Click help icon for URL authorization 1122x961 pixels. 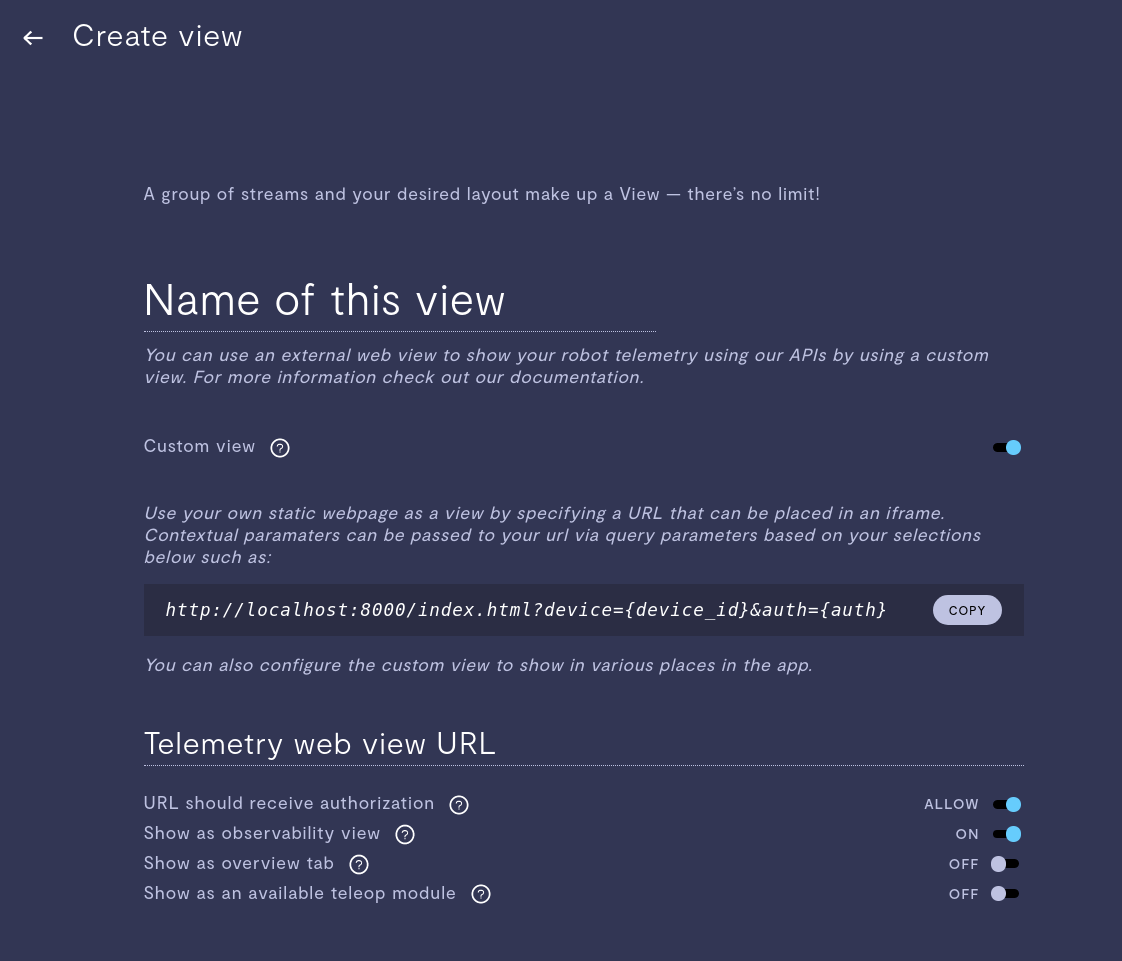[x=459, y=805]
